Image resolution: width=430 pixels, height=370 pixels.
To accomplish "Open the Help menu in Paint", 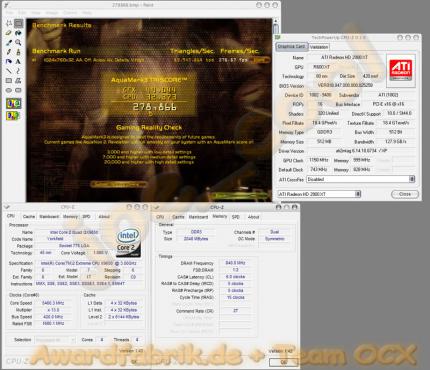I will (x=87, y=13).
